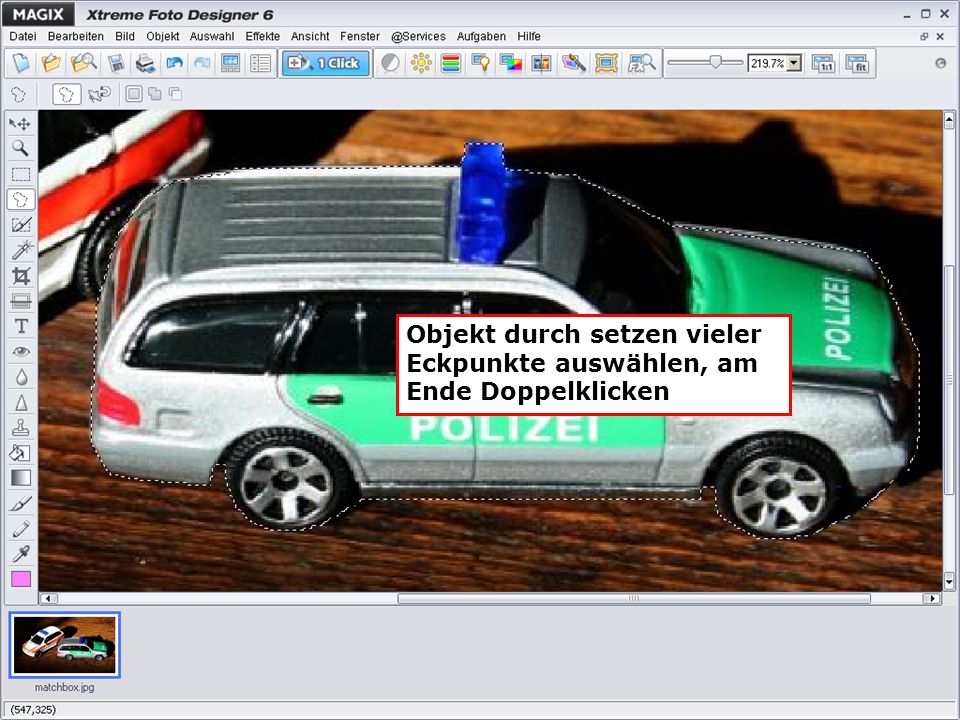Open the details list view icon

pos(261,63)
